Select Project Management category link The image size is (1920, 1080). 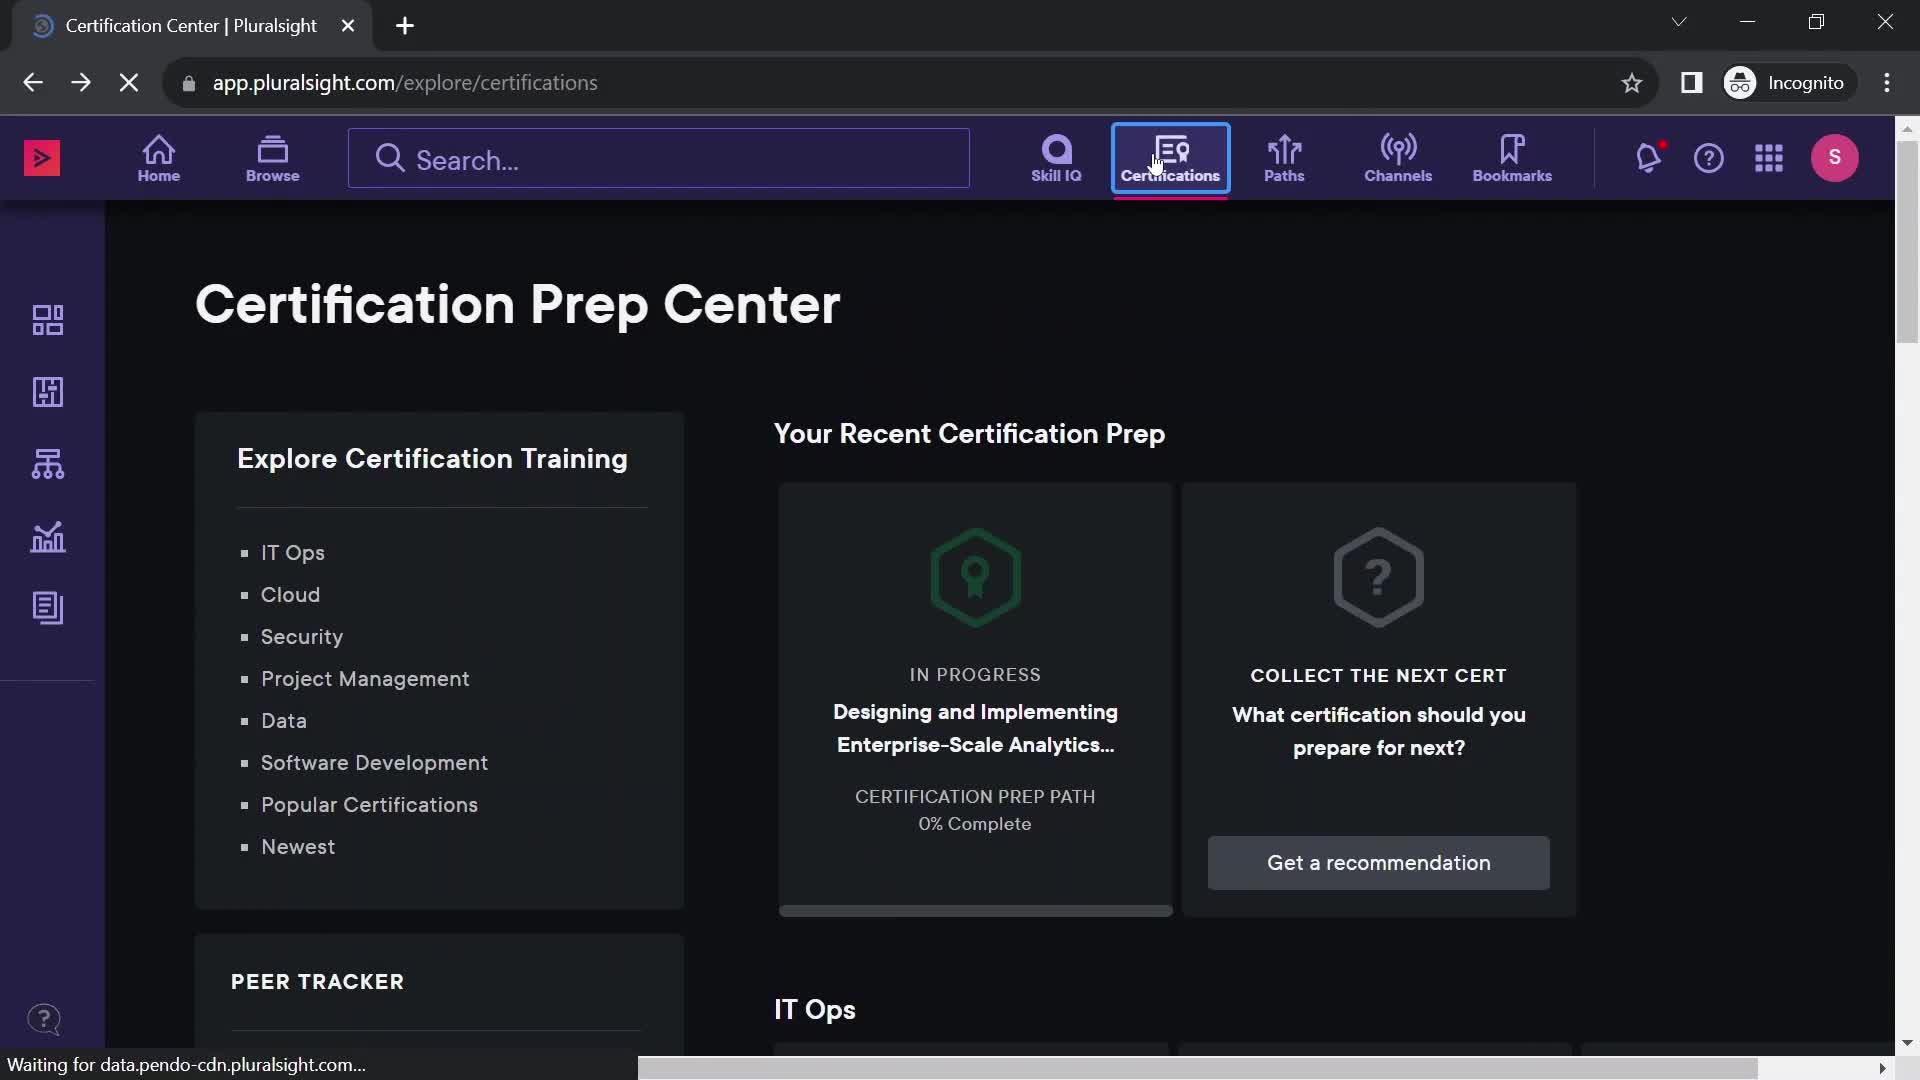tap(365, 679)
